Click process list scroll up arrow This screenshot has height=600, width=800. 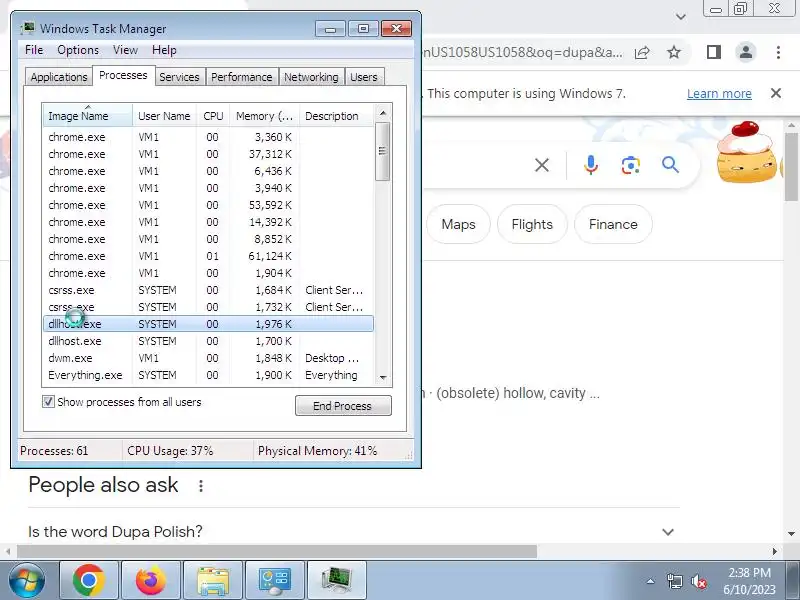(x=383, y=113)
